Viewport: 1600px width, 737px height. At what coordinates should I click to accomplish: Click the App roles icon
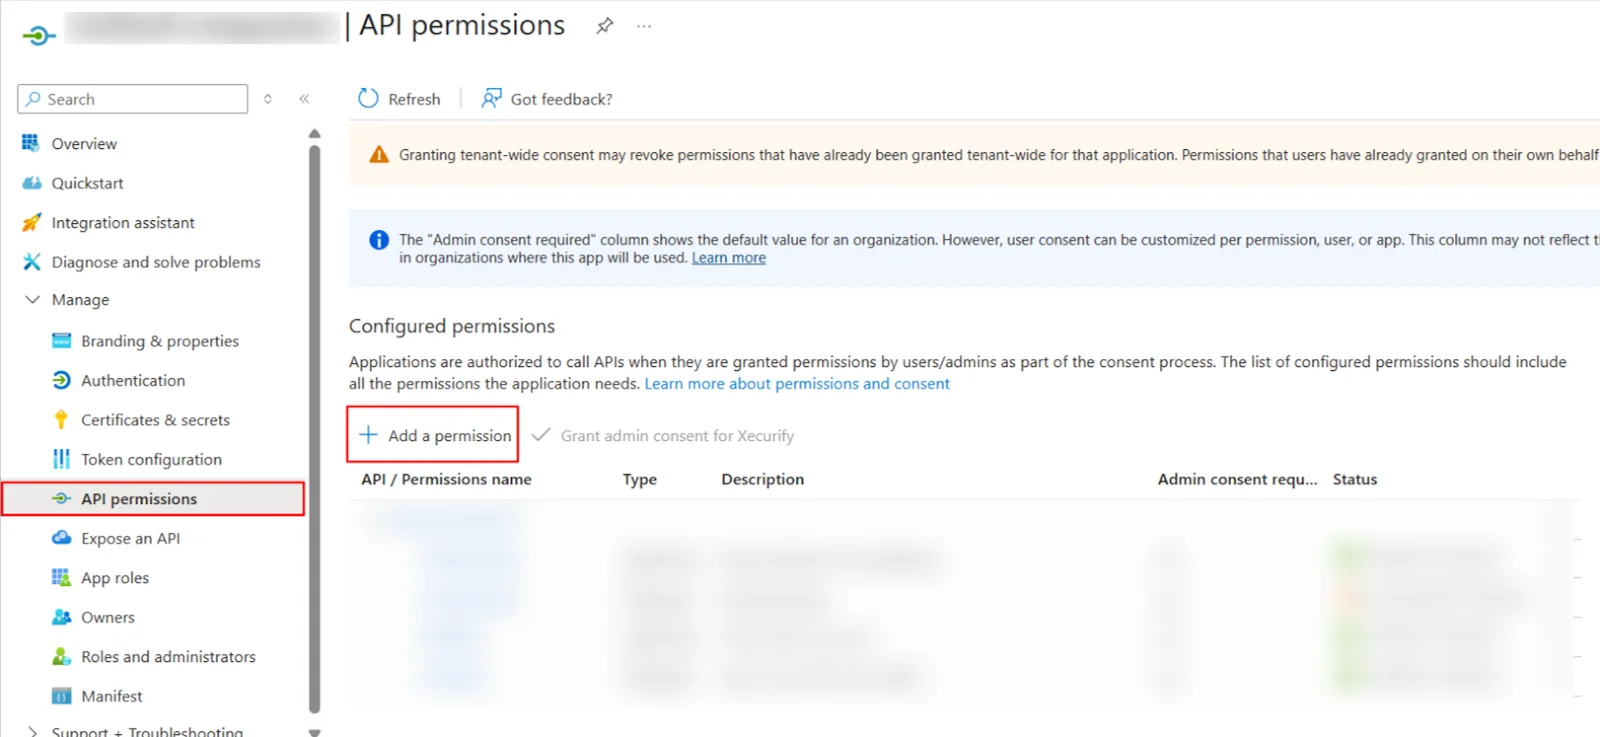[60, 577]
